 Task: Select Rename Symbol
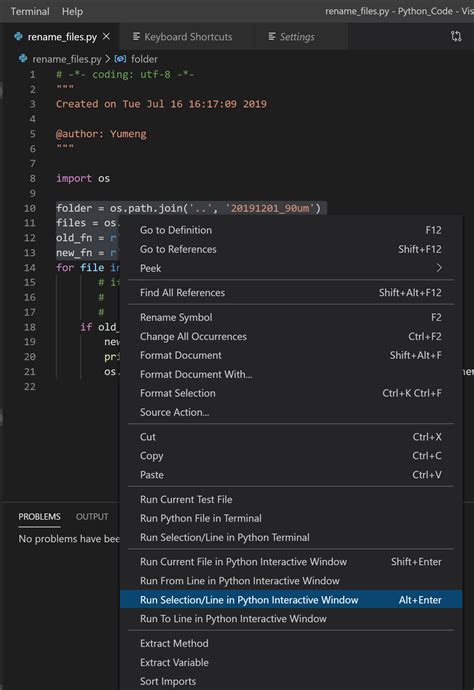290,317
